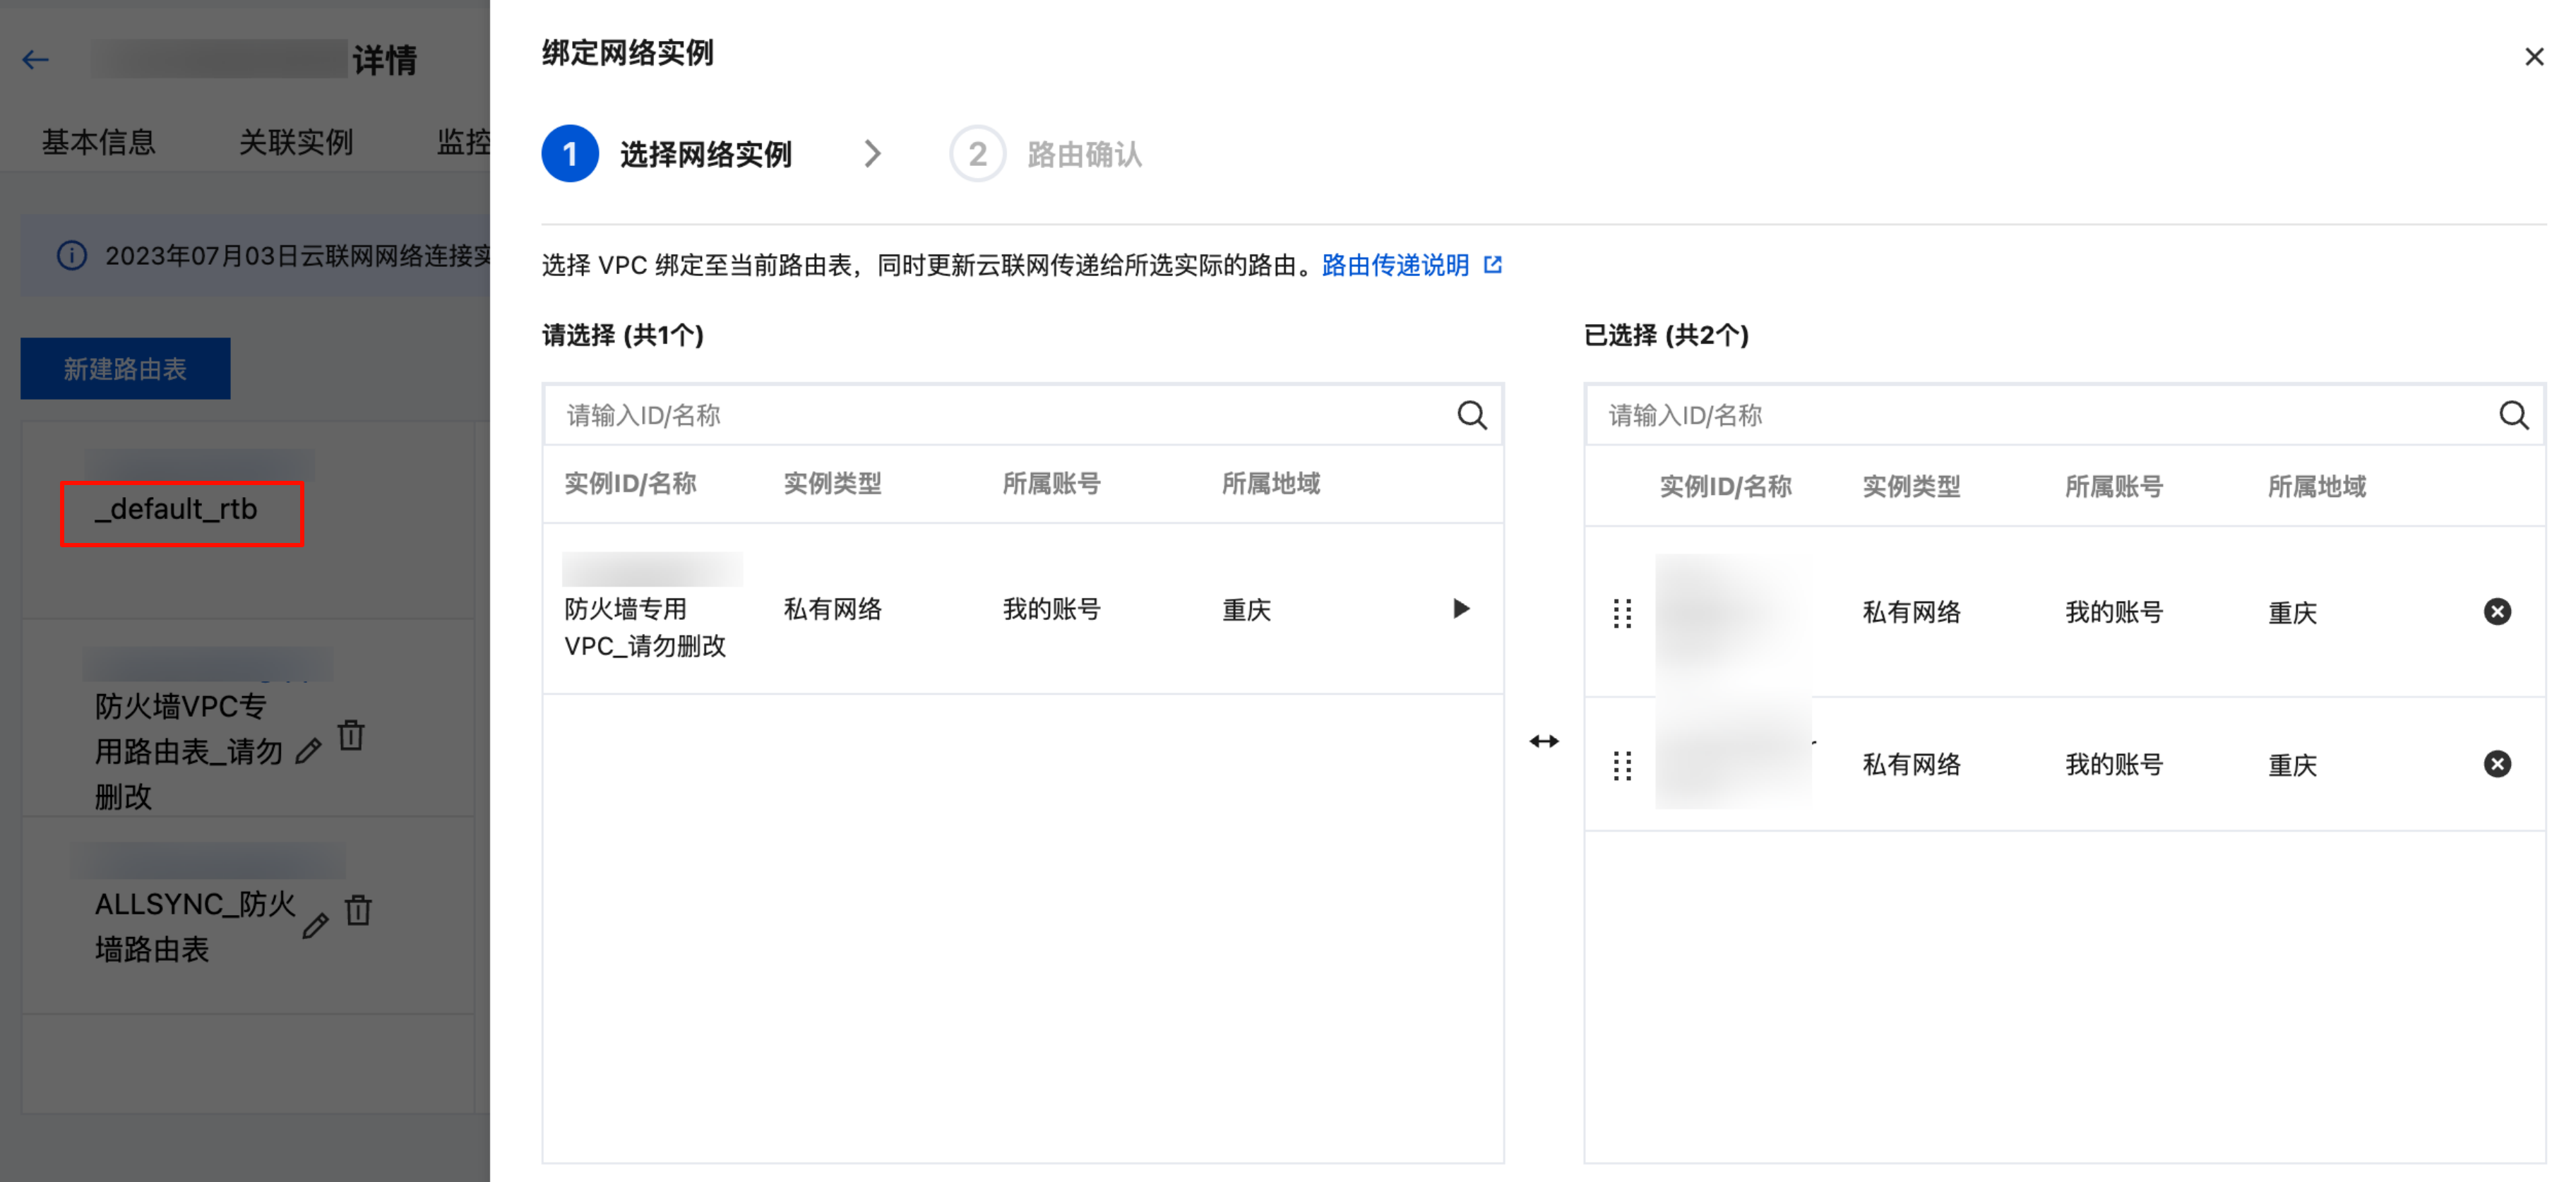Click search icon in 请选择 list
The width and height of the screenshot is (2576, 1182).
coord(1471,415)
